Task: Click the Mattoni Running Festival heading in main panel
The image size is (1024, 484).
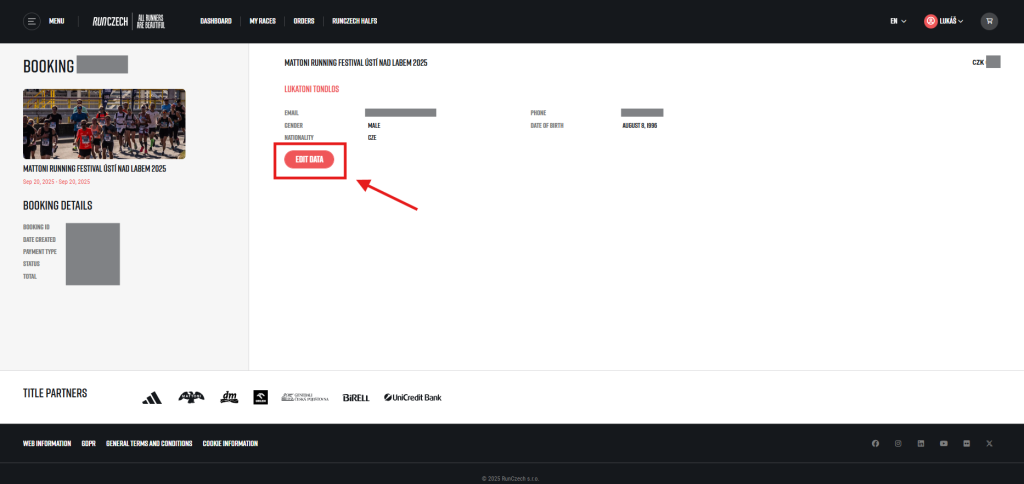Action: (356, 63)
